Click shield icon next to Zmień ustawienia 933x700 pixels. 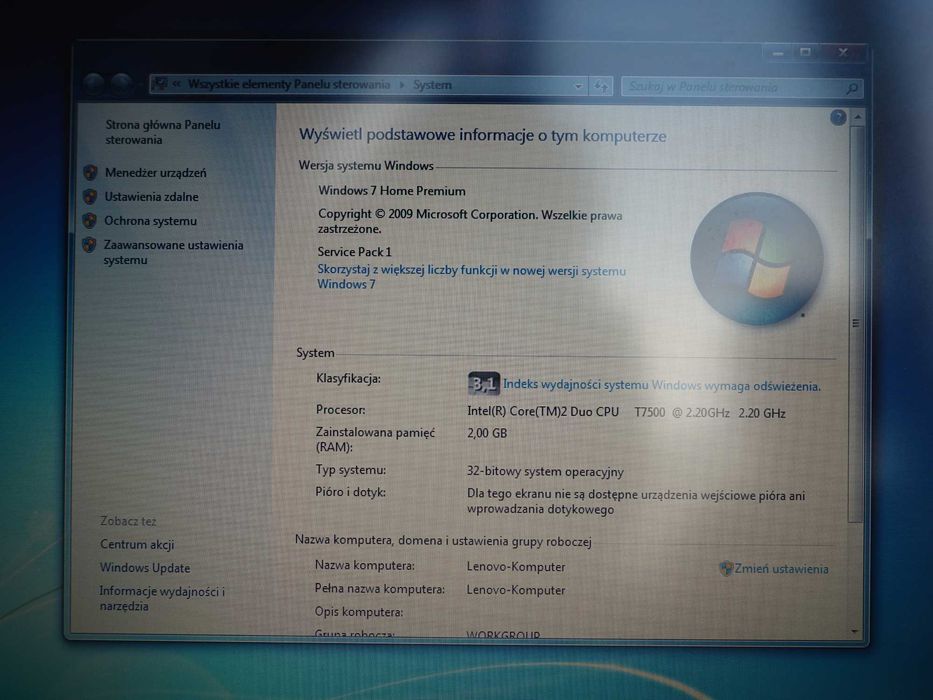[726, 568]
